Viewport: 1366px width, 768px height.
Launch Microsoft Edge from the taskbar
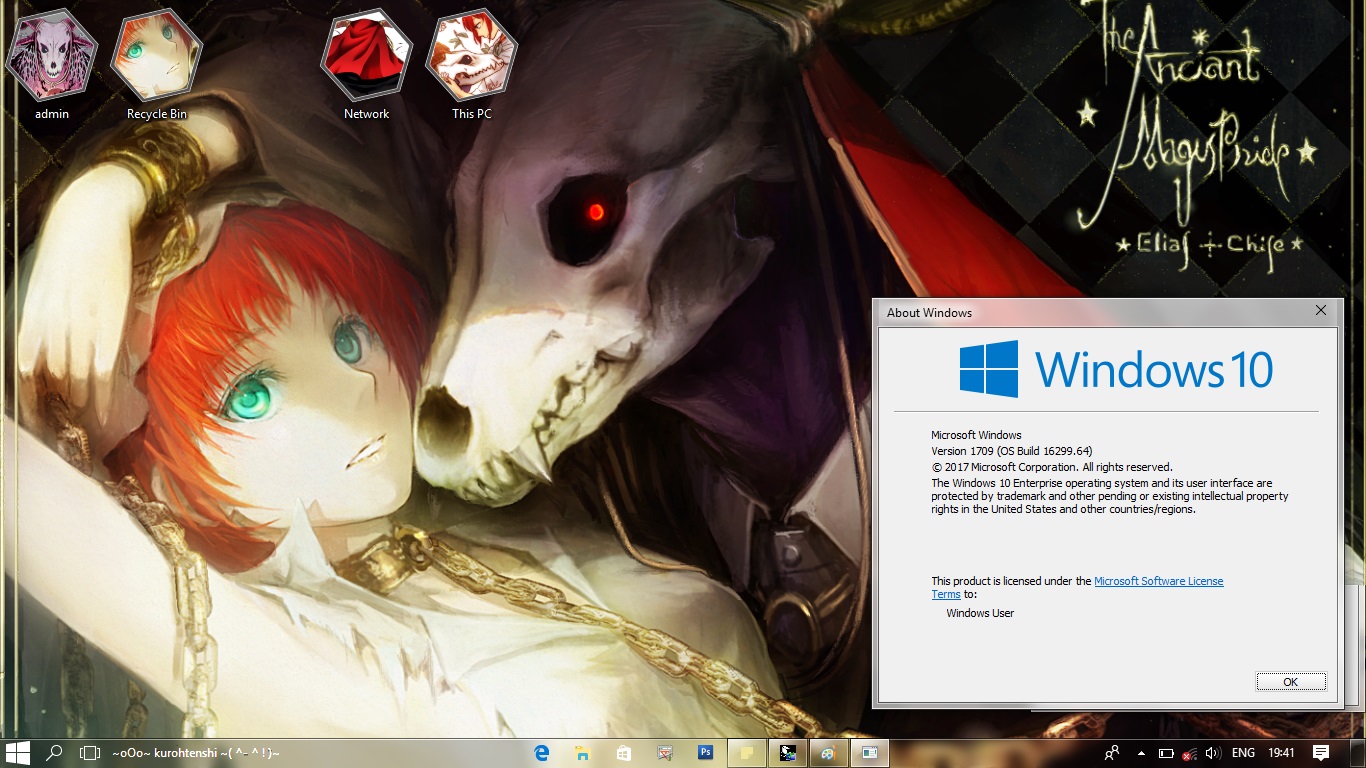click(x=542, y=753)
